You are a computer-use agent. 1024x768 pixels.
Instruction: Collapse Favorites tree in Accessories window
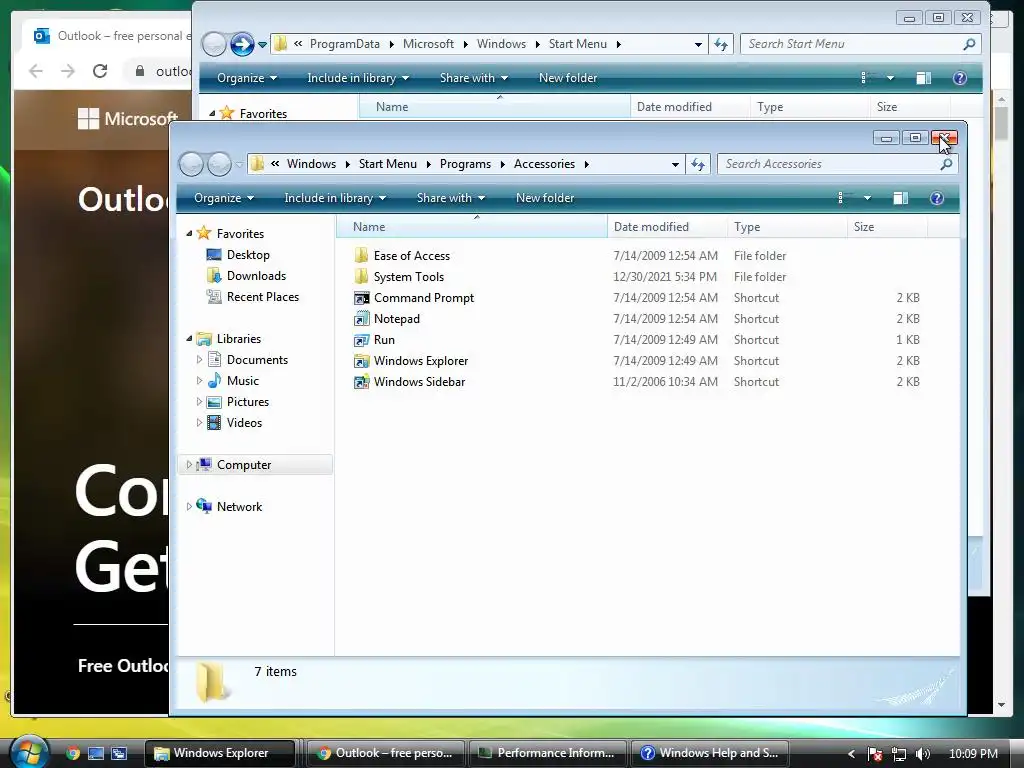tap(189, 234)
